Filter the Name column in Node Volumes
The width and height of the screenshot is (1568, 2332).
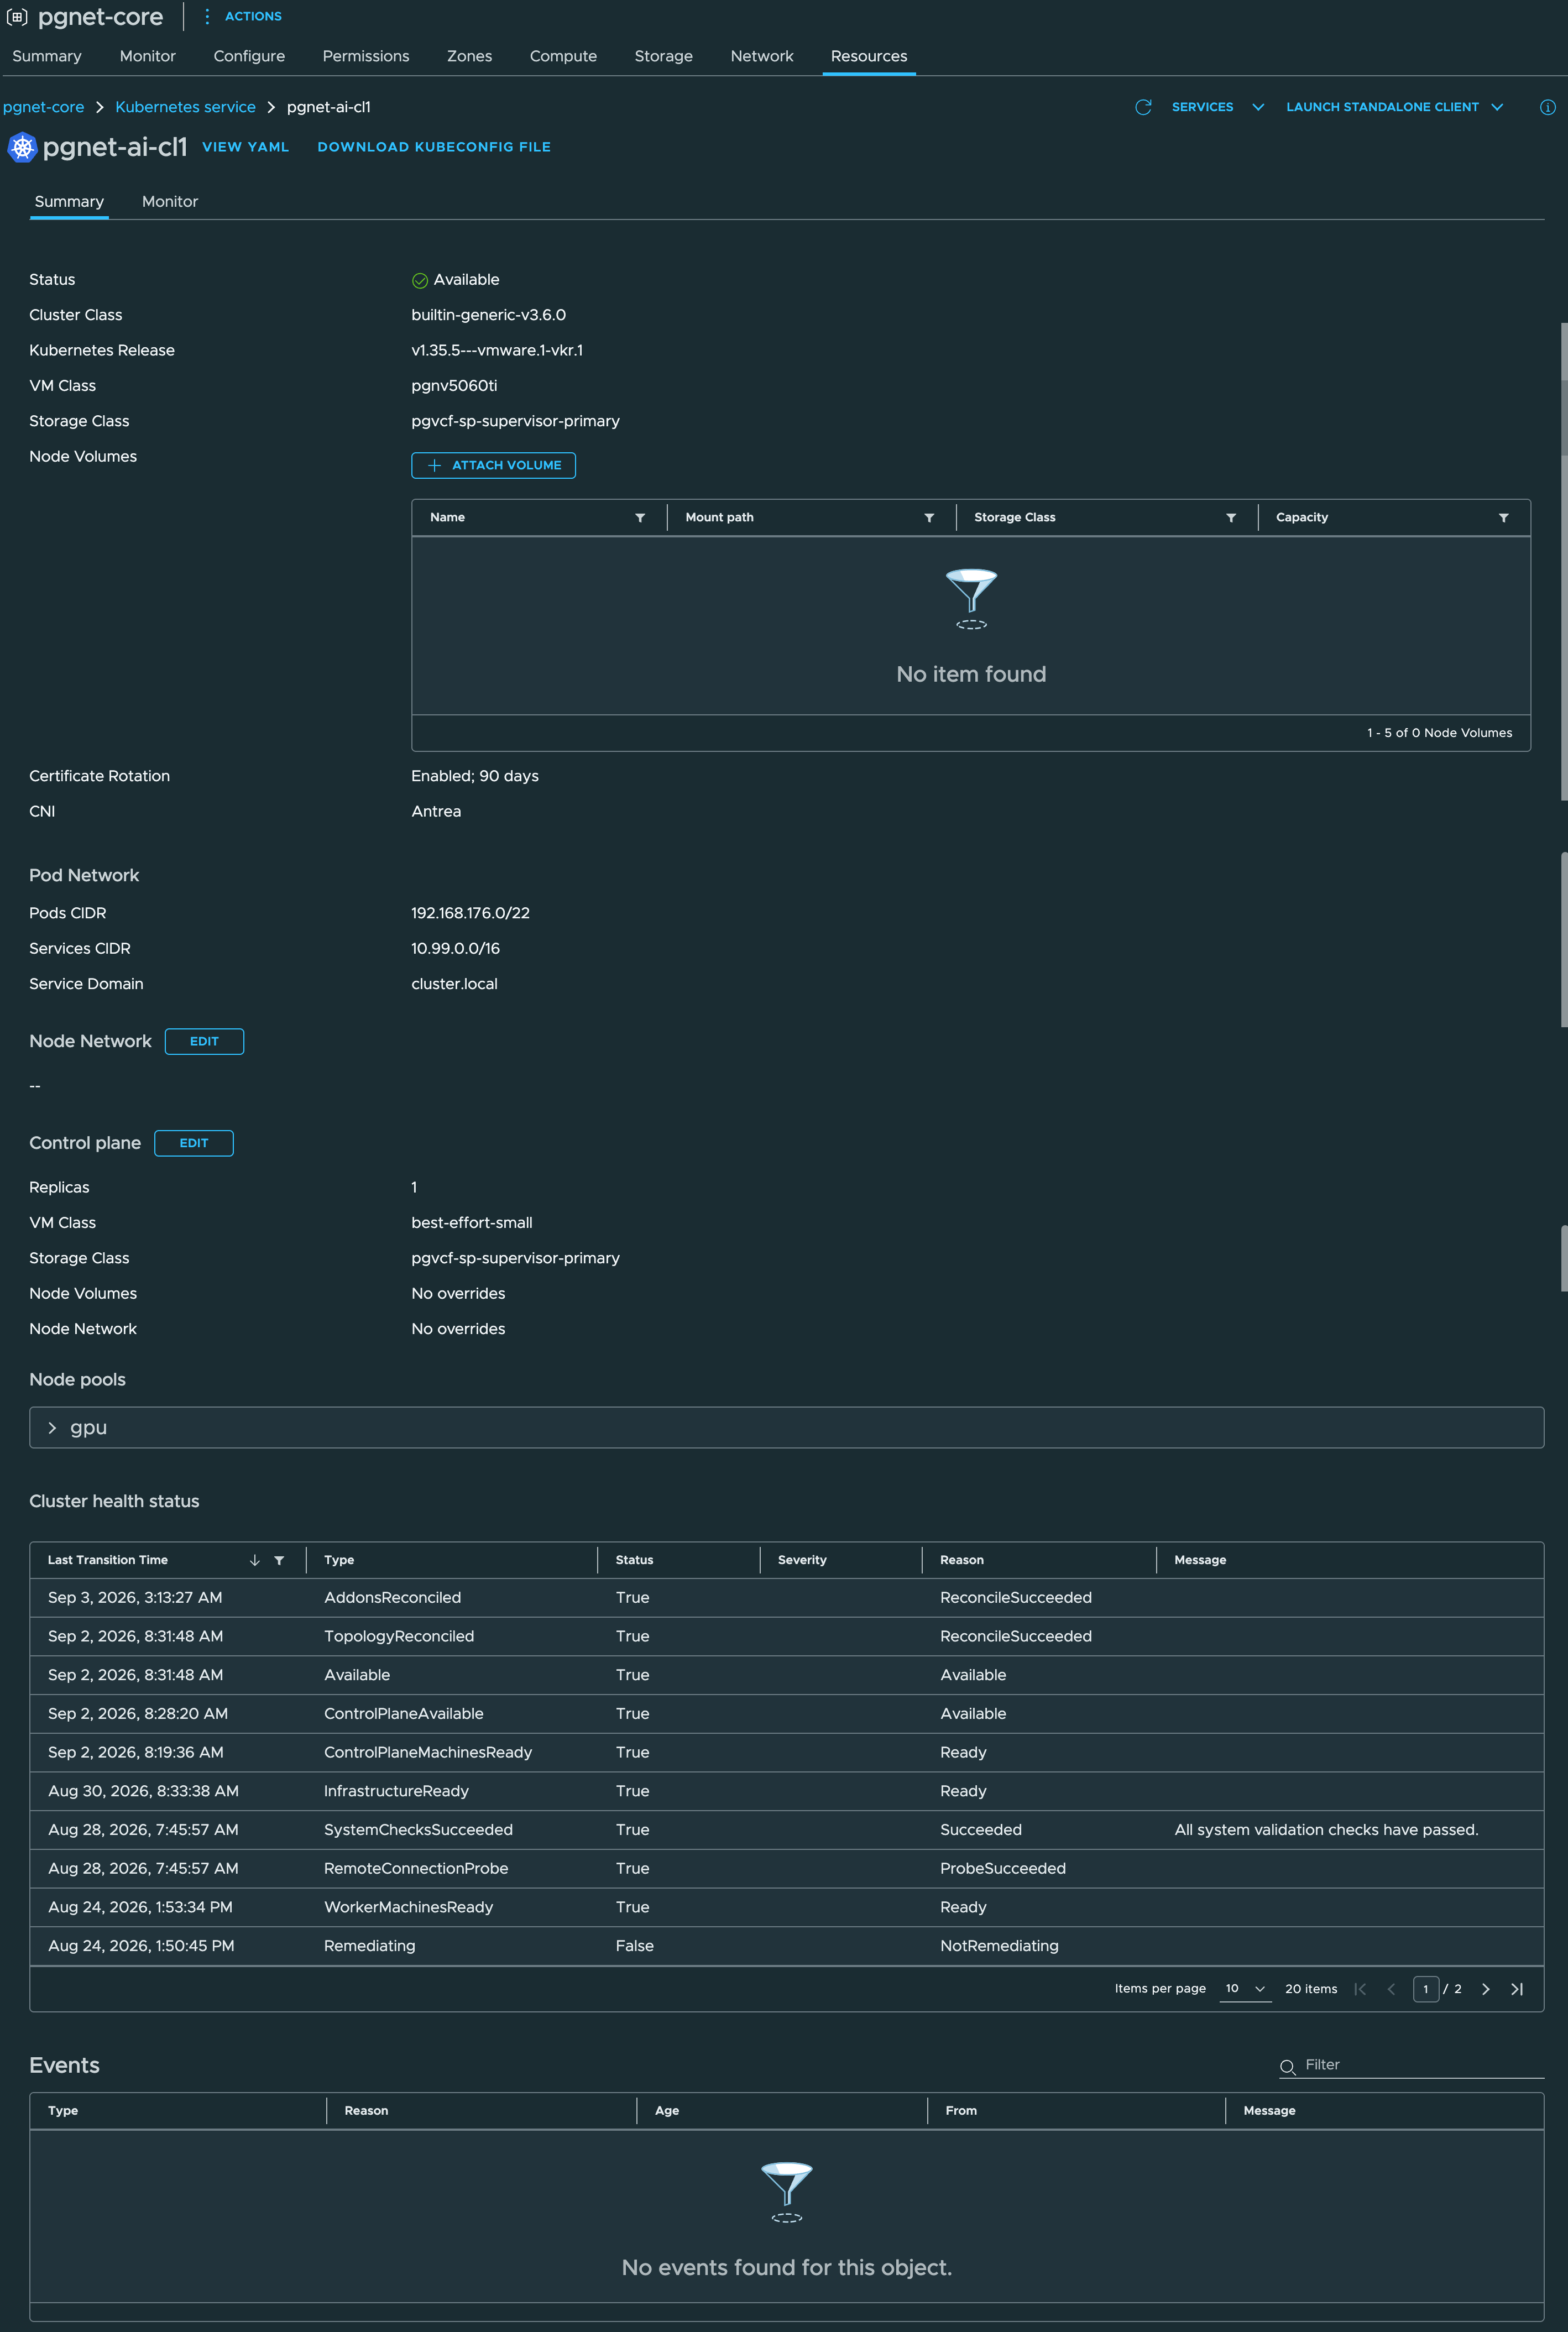coord(640,518)
